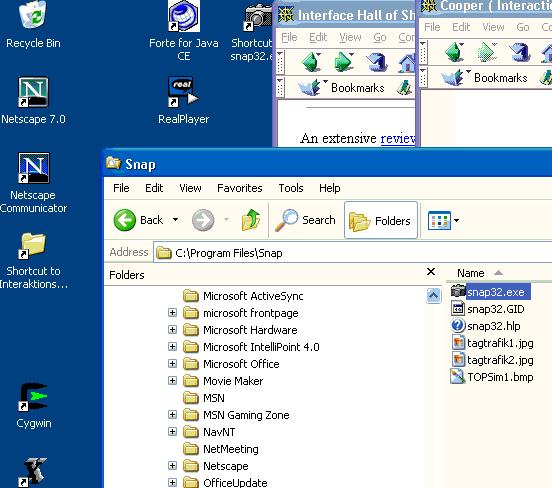Select TOPSim1.bmp in file list
Screen dimensions: 552x488
pos(493,377)
